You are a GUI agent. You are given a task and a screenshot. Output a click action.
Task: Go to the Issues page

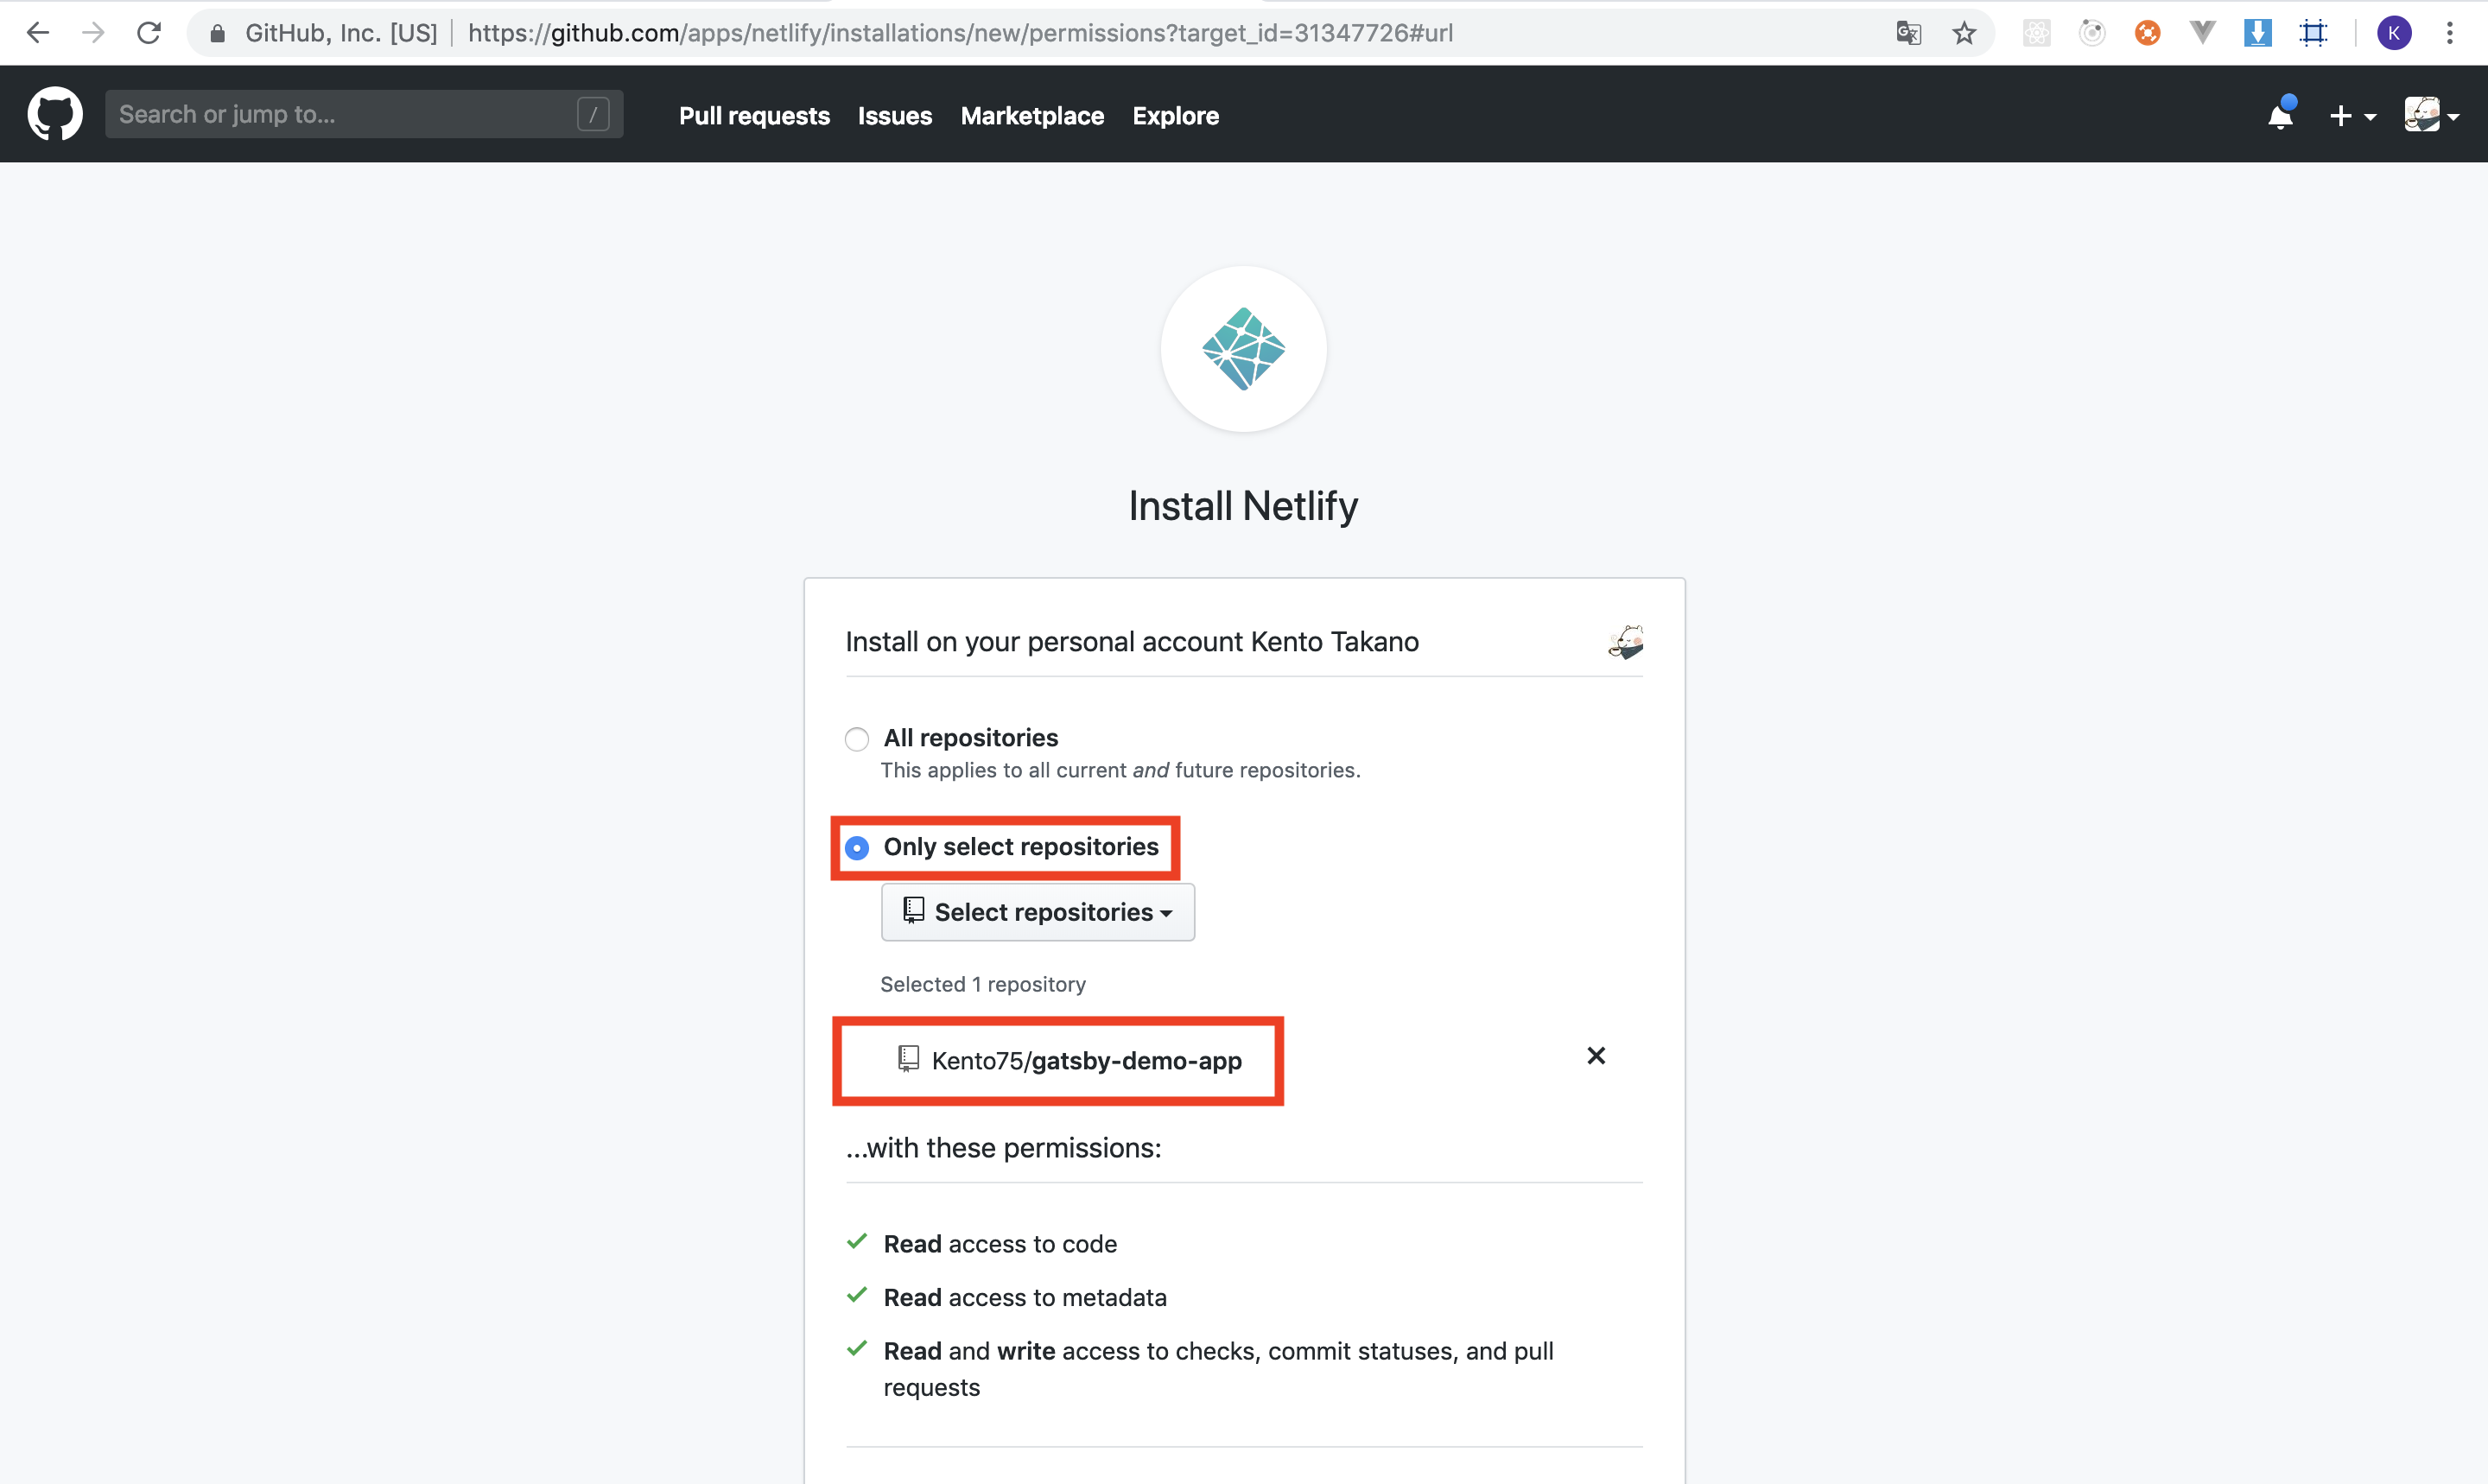pyautogui.click(x=894, y=116)
